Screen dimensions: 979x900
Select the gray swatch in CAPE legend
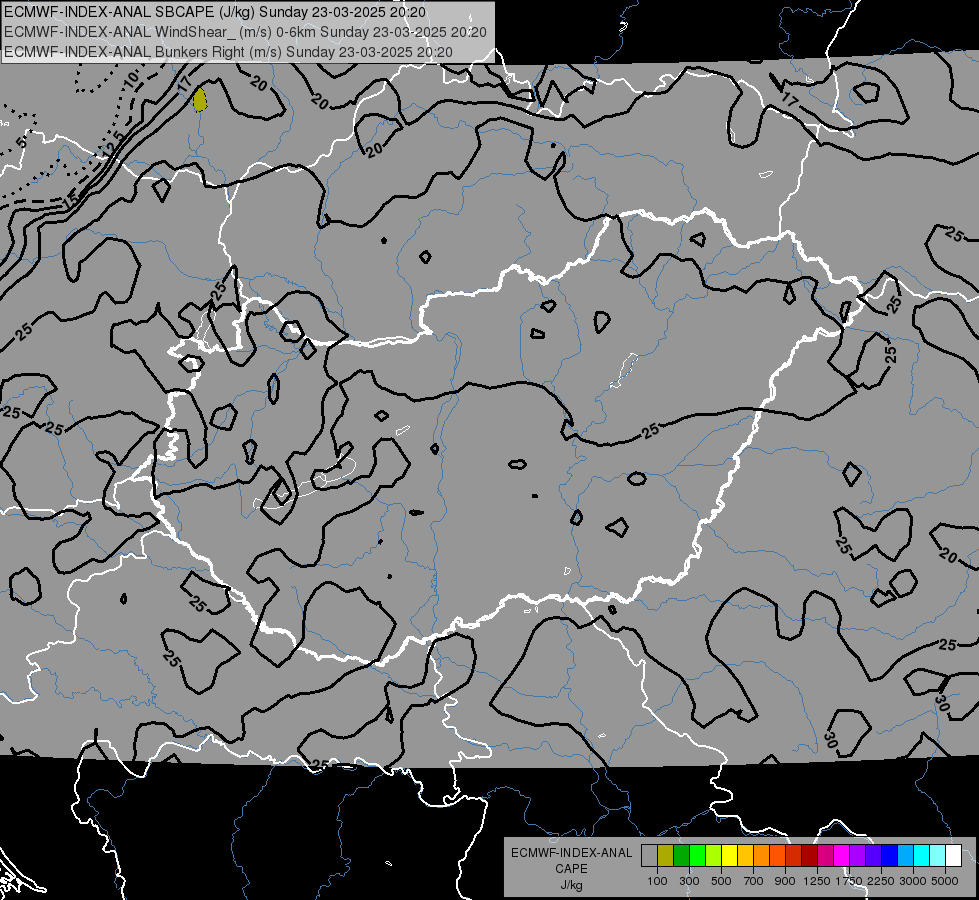(649, 856)
